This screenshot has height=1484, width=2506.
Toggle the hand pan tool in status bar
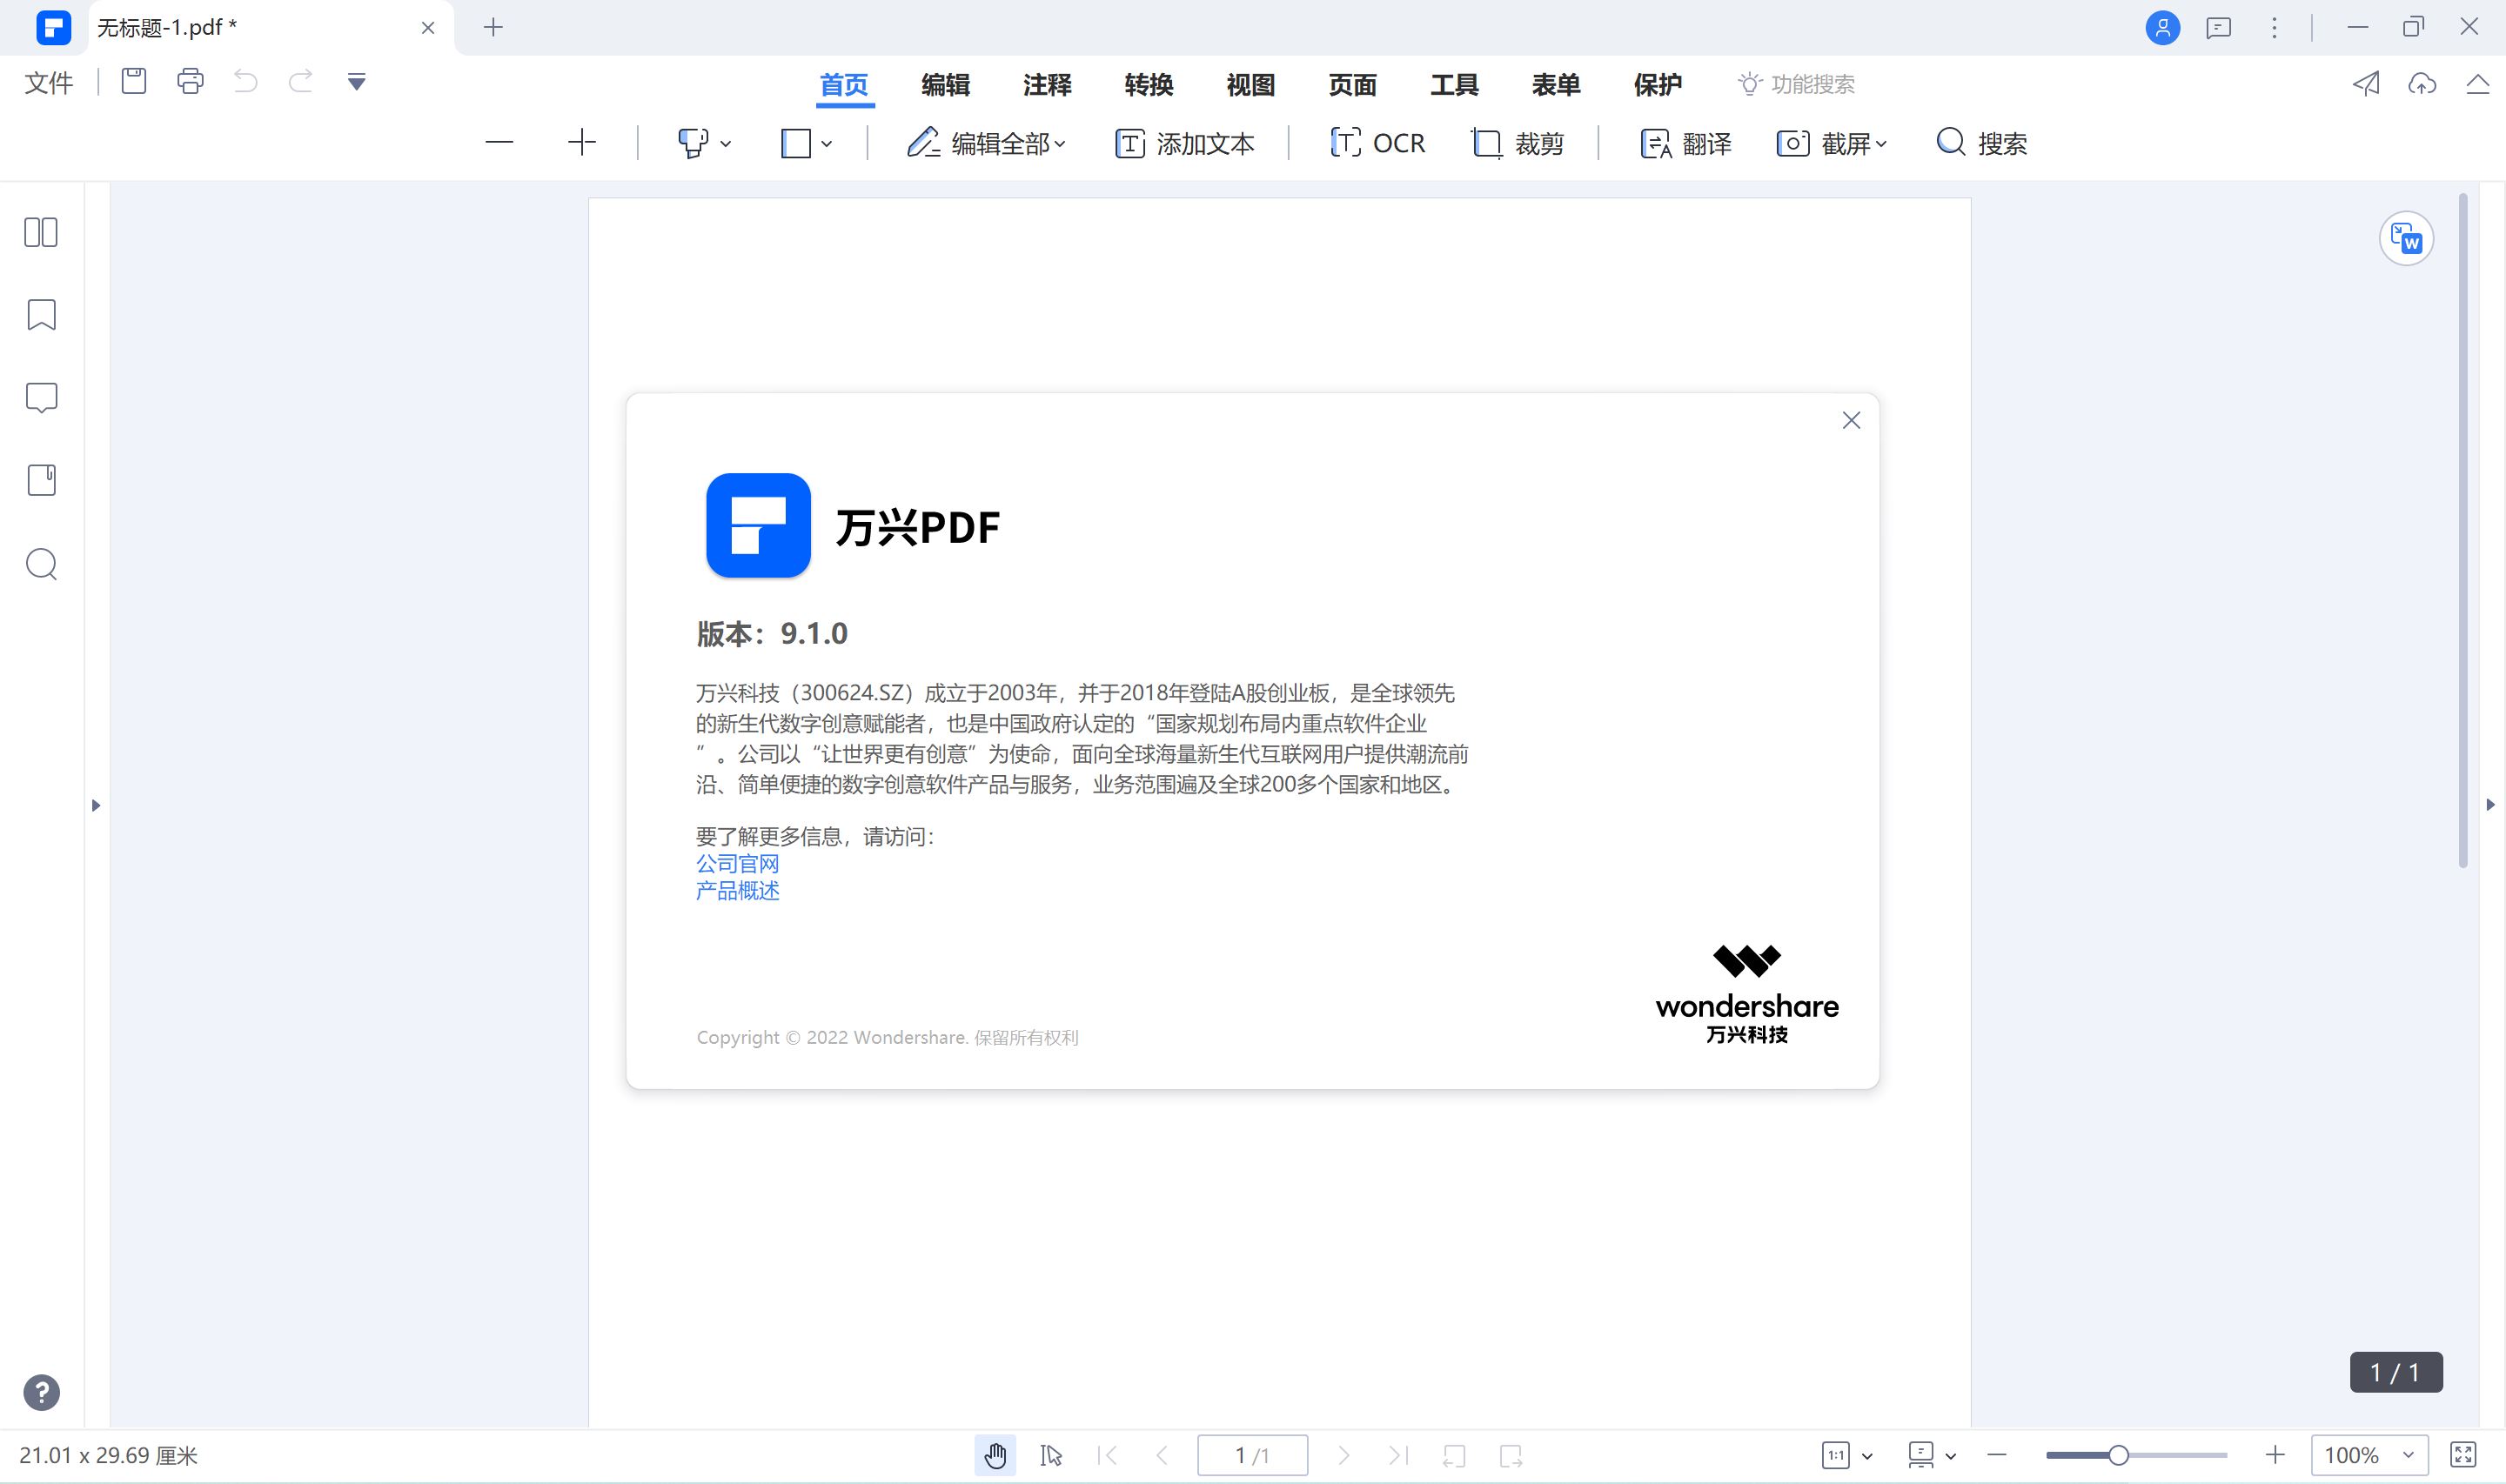pos(995,1455)
